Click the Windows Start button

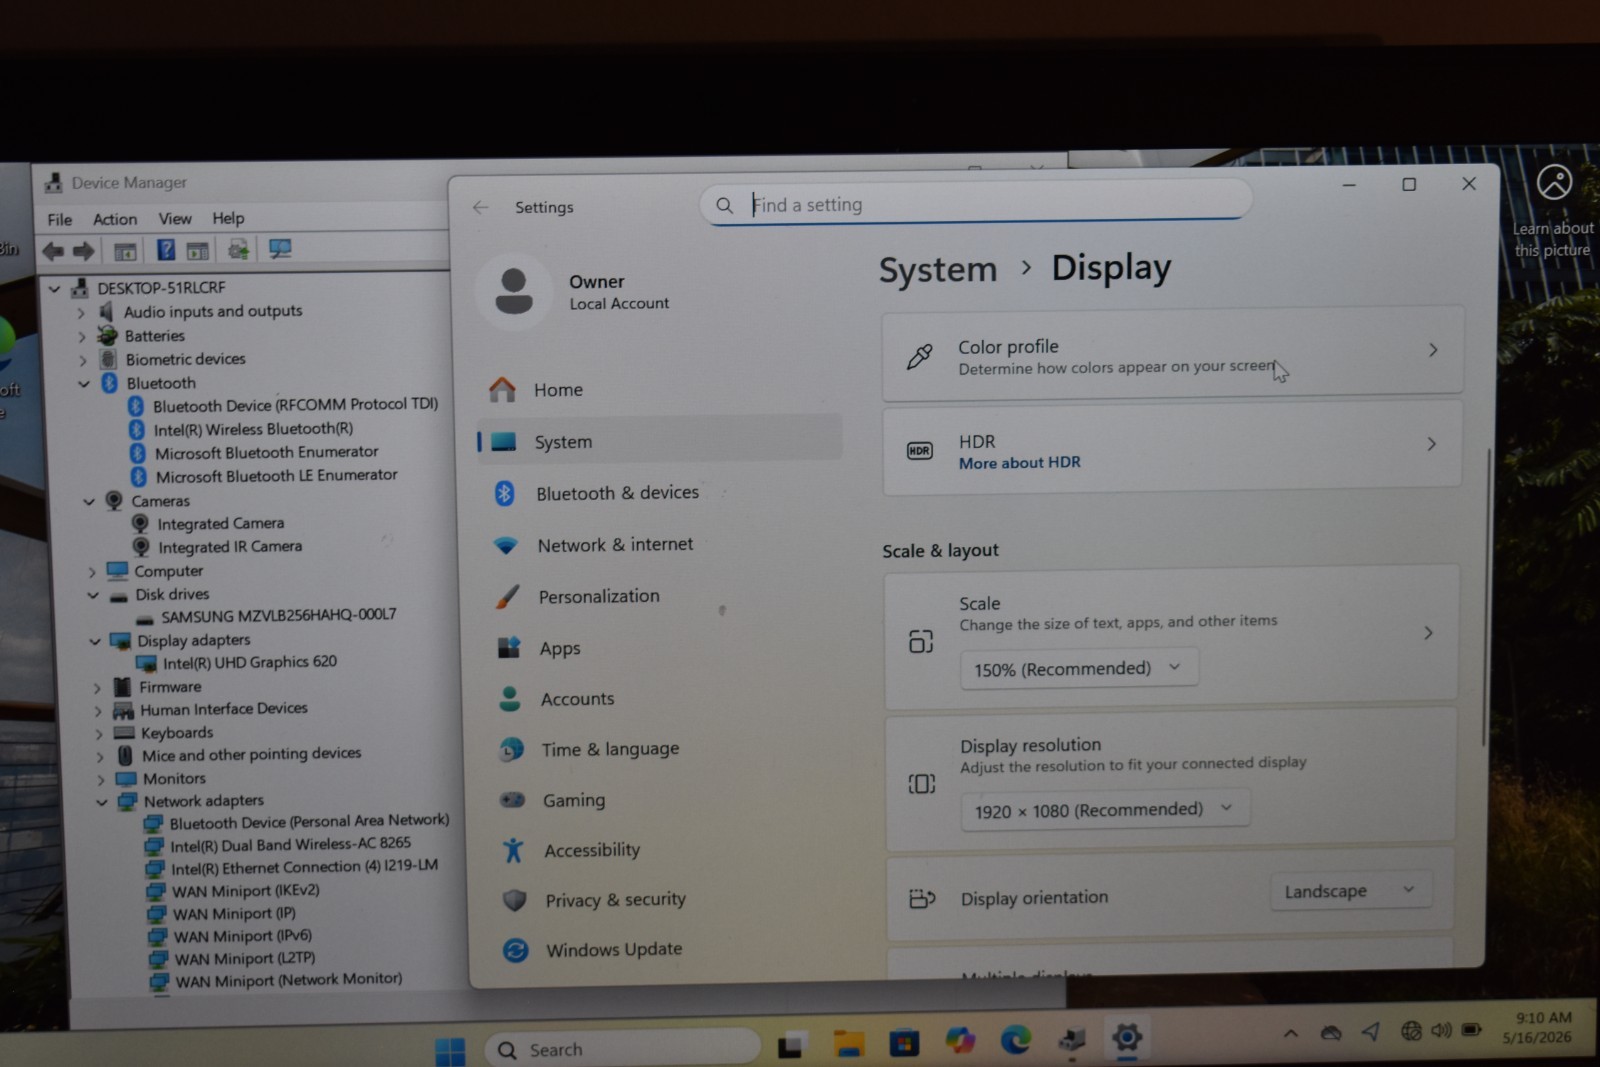450,1051
